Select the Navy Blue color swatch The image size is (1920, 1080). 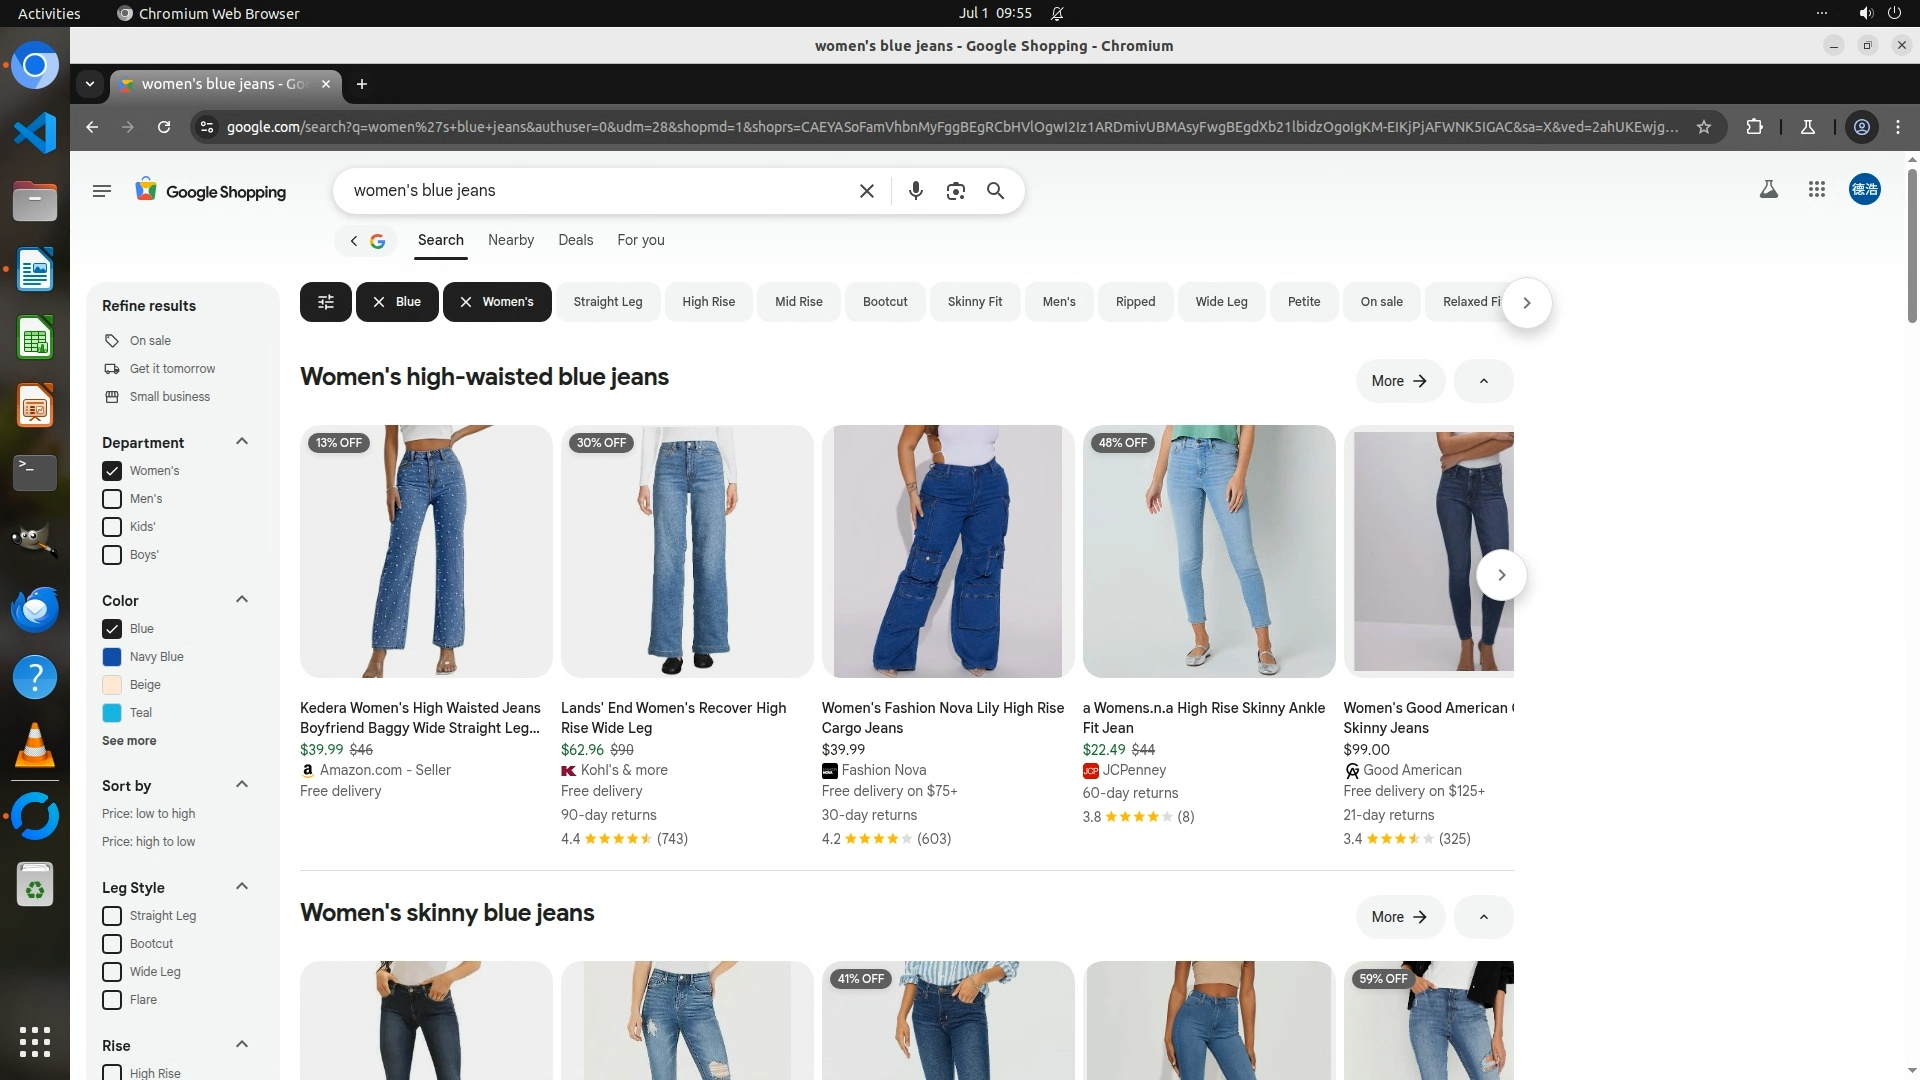coord(112,657)
